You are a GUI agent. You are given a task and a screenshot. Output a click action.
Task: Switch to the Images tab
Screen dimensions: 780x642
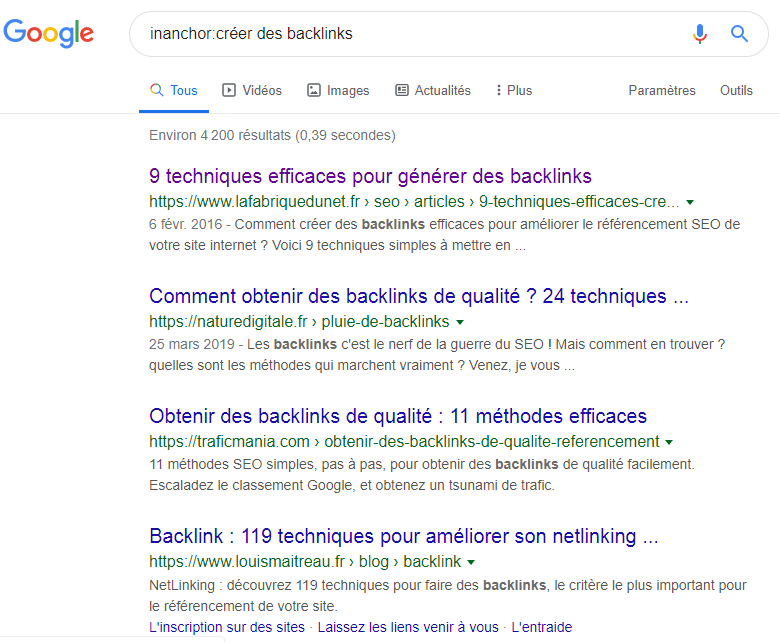tap(338, 91)
